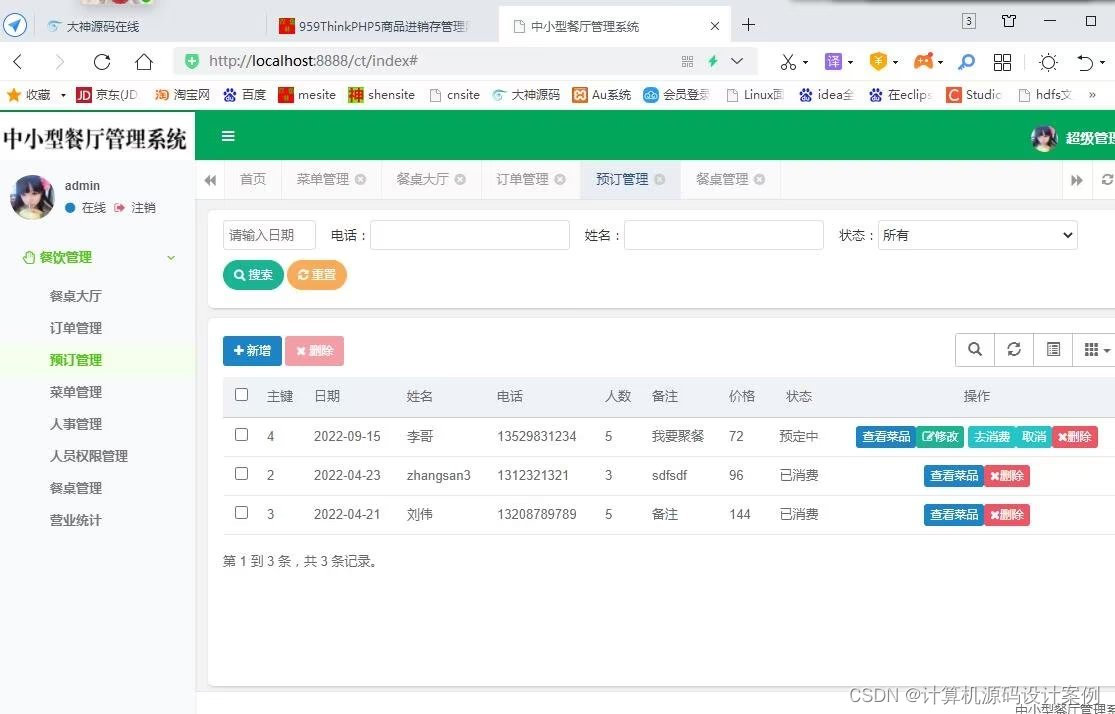Click 取消 for row 李哥

(x=1034, y=437)
